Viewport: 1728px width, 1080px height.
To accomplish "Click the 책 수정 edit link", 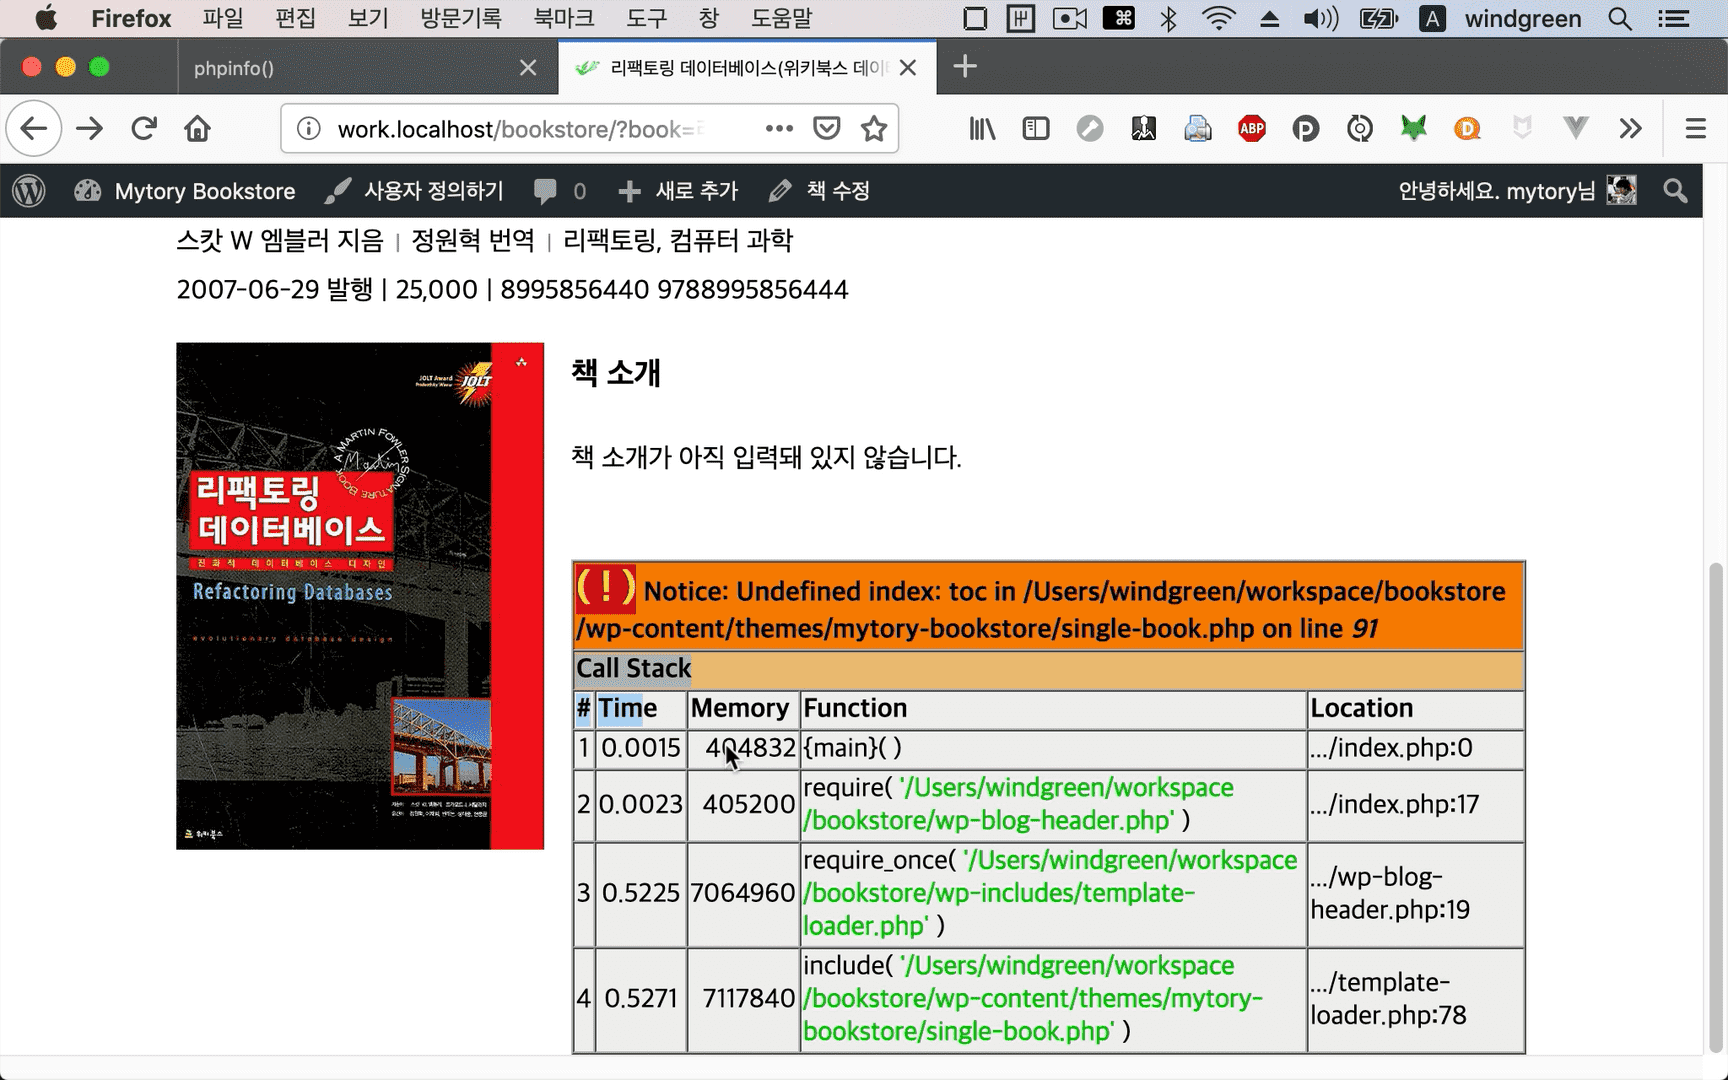I will (820, 191).
